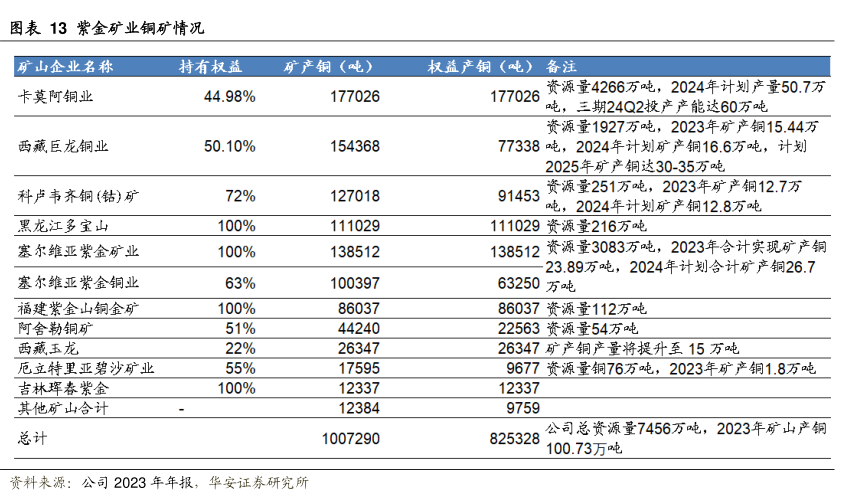850x498 pixels.
Task: Click the 50.10% ownership value
Action: [x=229, y=146]
